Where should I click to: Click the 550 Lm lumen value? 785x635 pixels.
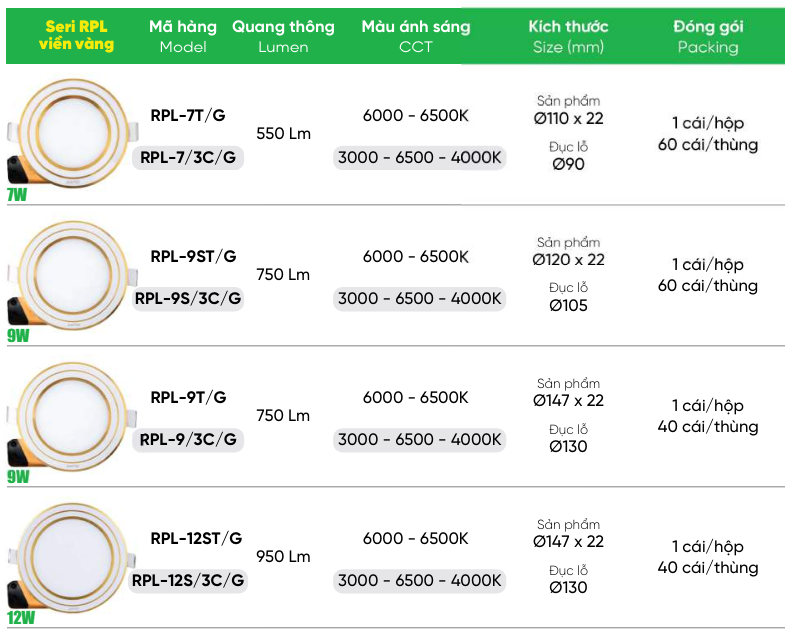283,134
